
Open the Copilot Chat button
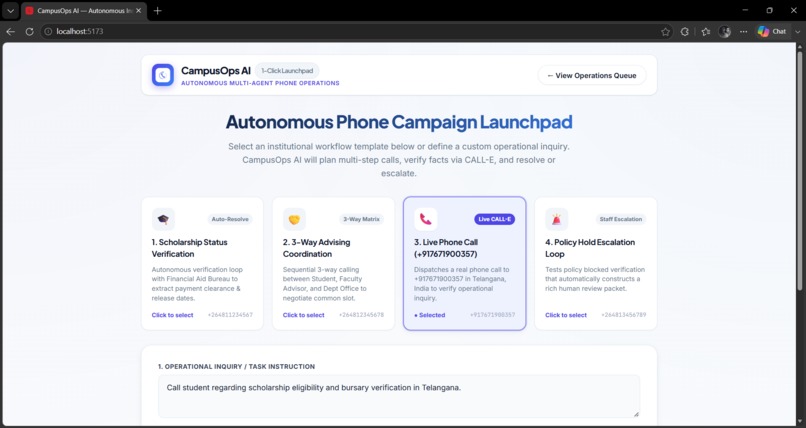point(772,31)
